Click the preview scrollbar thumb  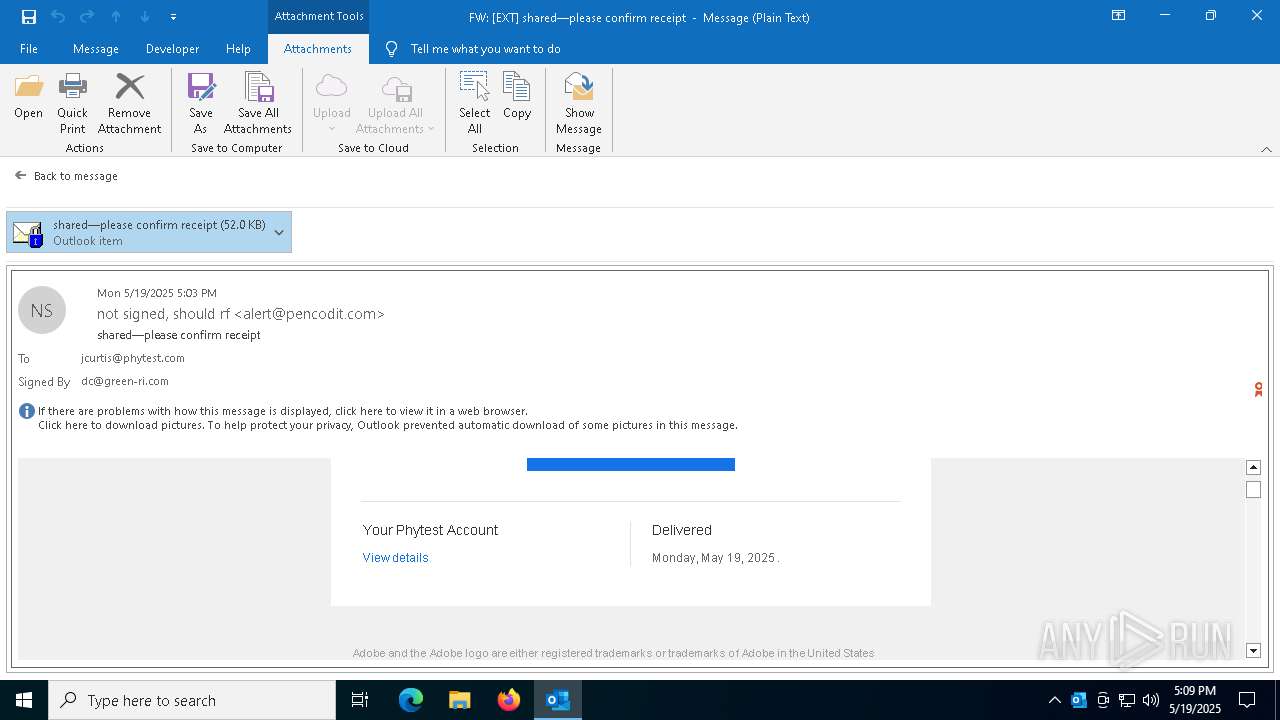(x=1253, y=490)
